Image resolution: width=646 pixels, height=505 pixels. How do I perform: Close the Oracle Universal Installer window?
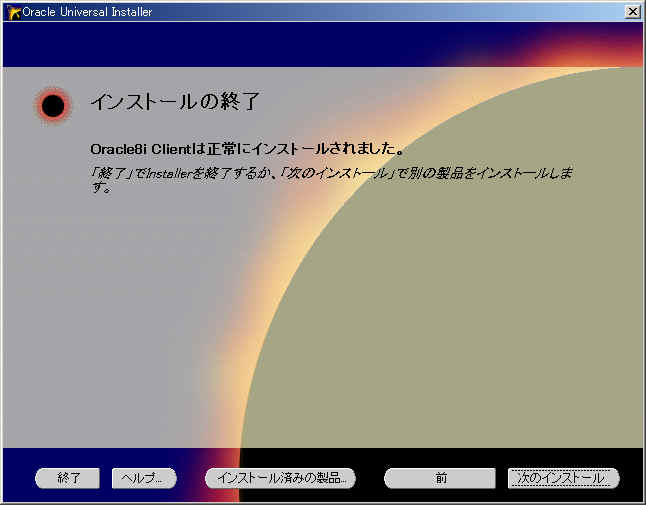click(632, 12)
